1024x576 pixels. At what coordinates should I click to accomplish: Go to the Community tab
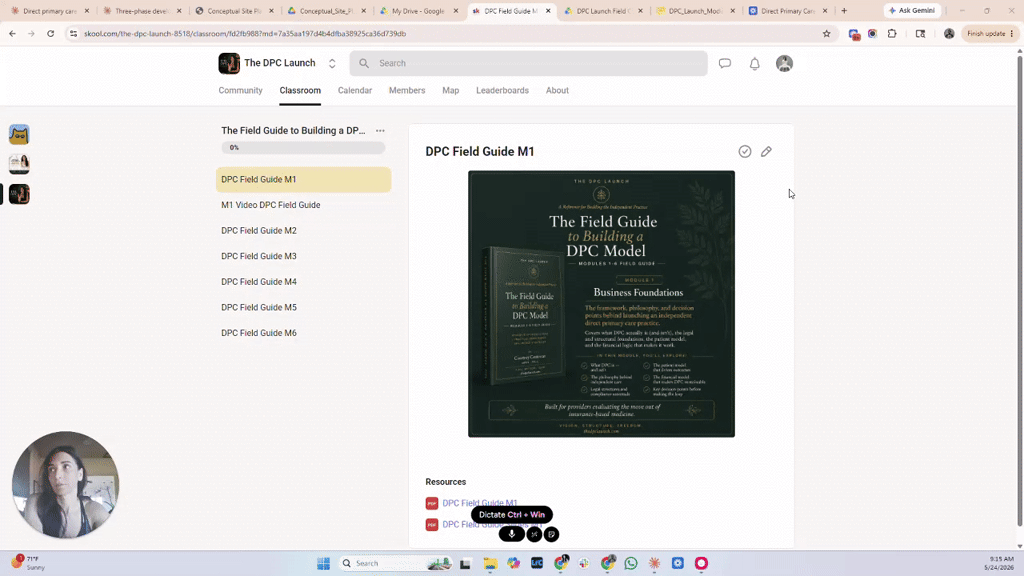pyautogui.click(x=240, y=90)
